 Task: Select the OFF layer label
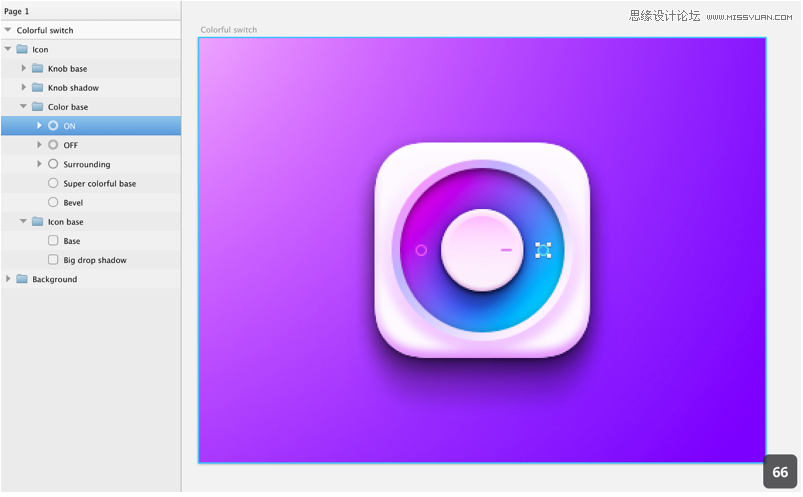pos(71,145)
